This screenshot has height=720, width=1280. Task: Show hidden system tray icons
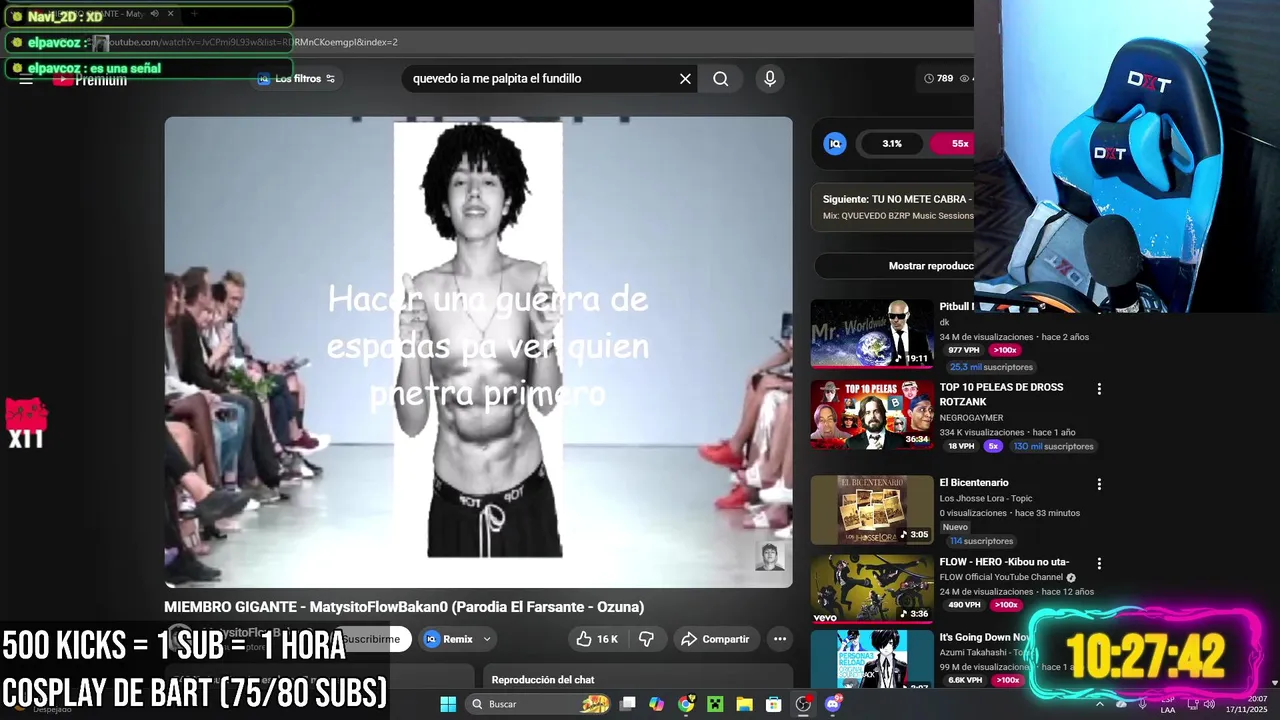pyautogui.click(x=1099, y=704)
